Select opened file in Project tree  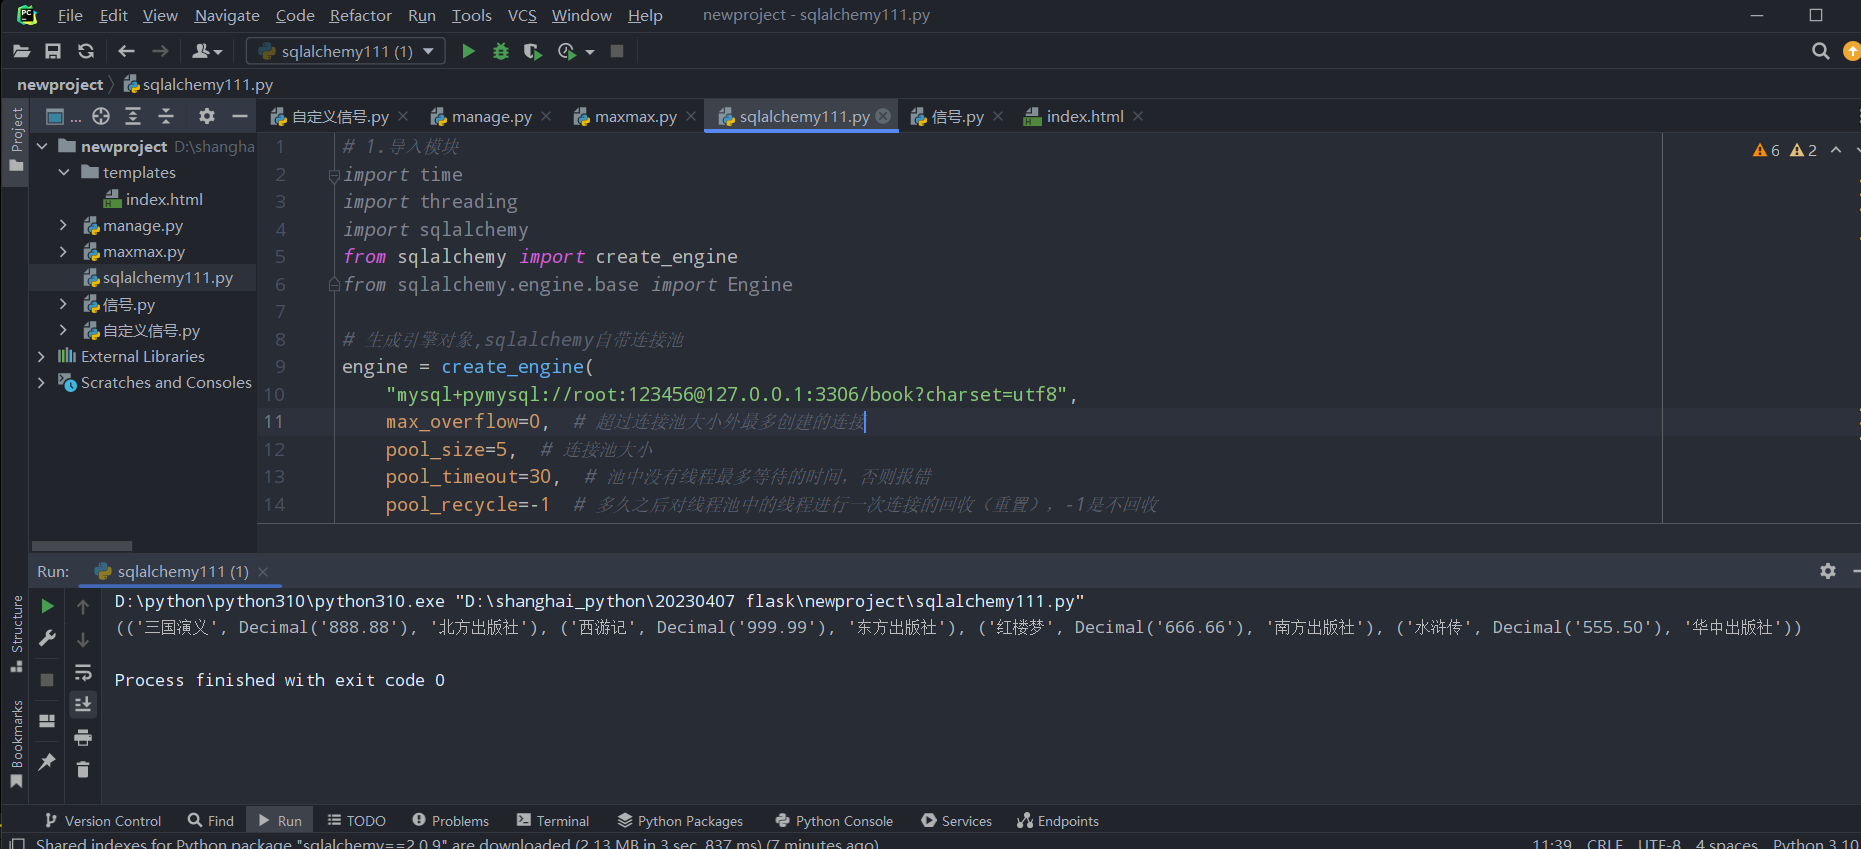[101, 116]
